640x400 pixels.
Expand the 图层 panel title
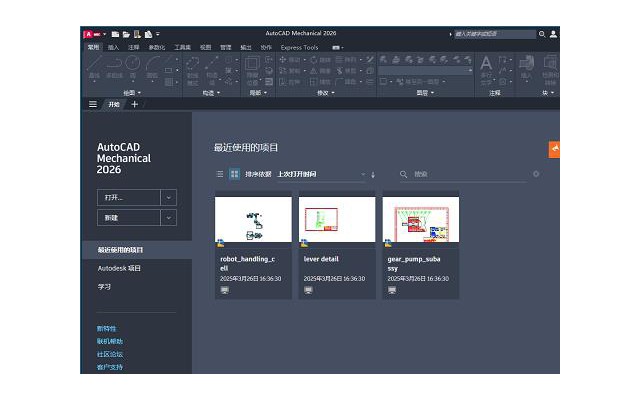[425, 93]
